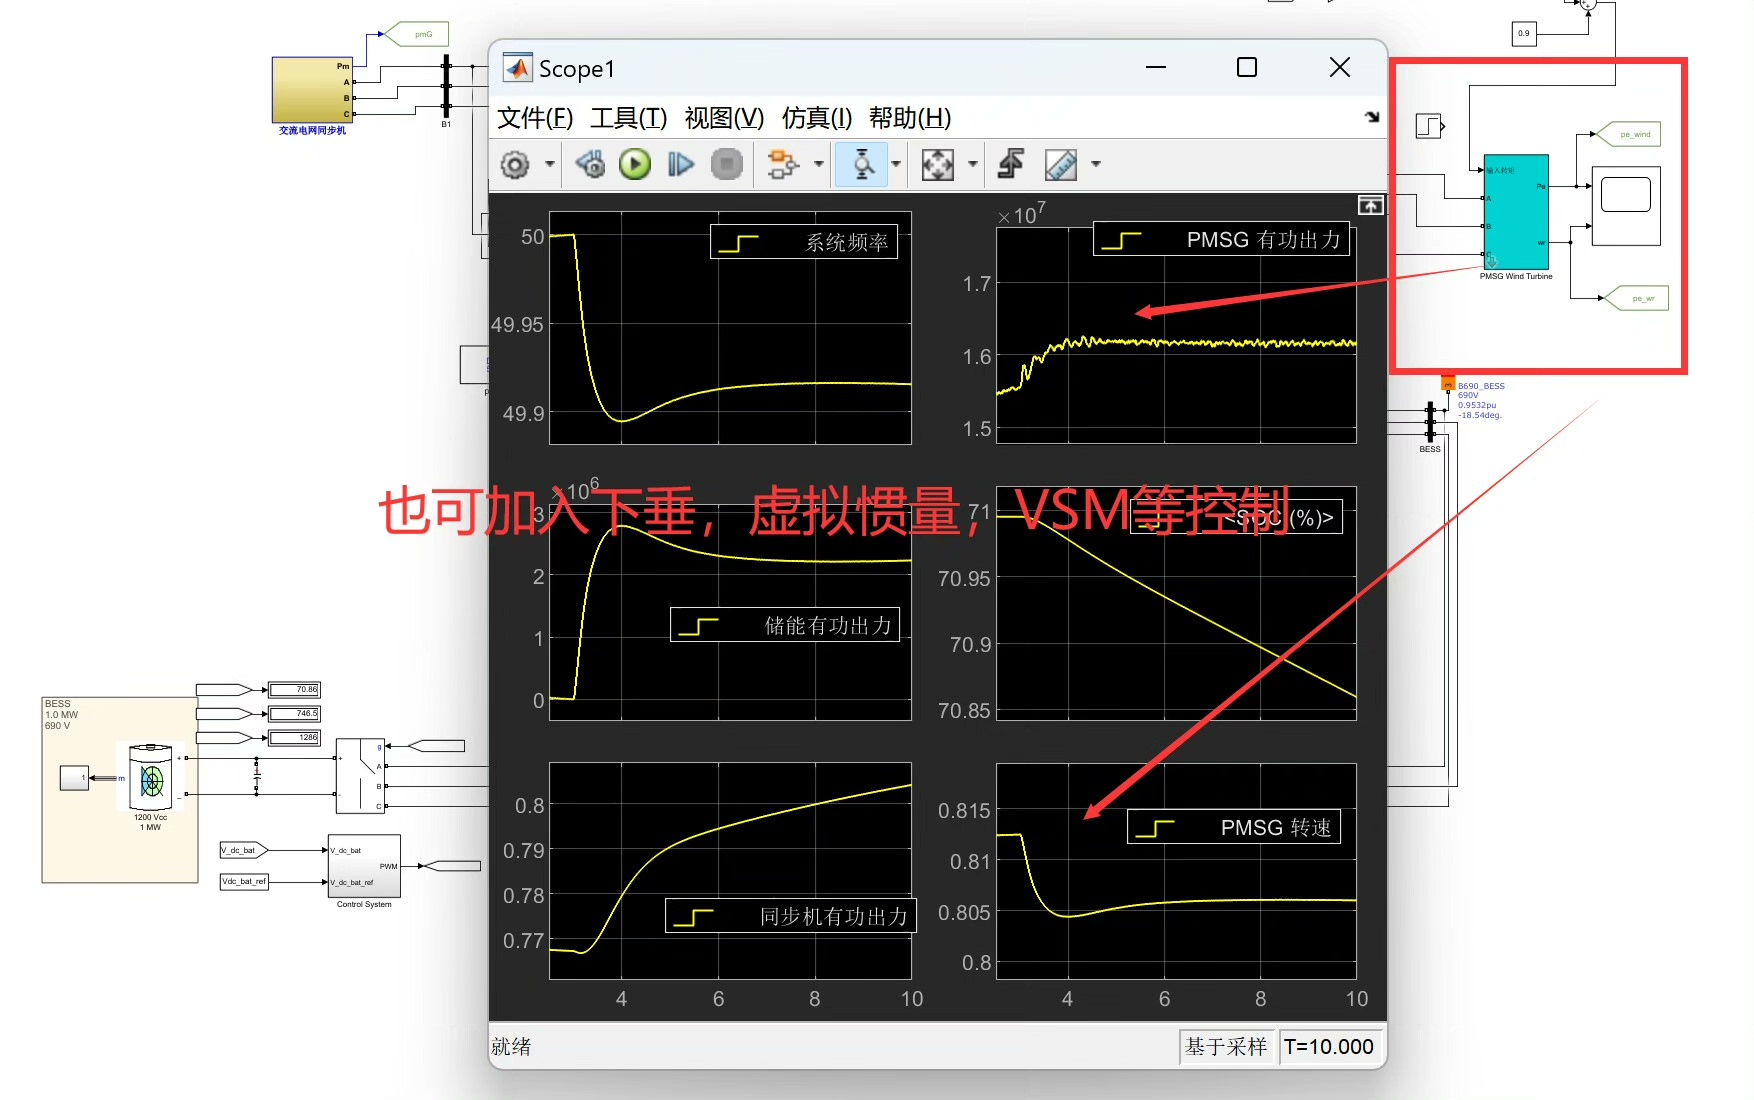Viewport: 1754px width, 1100px height.
Task: Select the B1 bus bar
Action: click(446, 87)
